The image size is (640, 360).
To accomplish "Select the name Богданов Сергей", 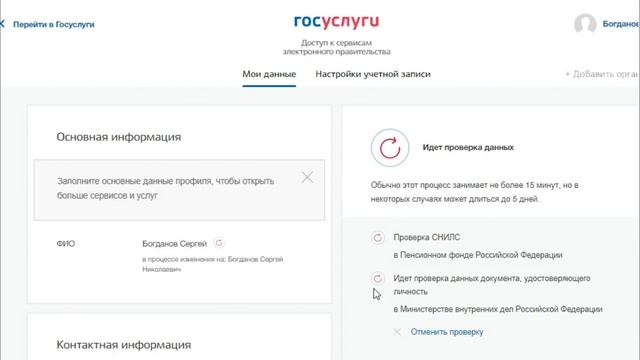I will (174, 244).
